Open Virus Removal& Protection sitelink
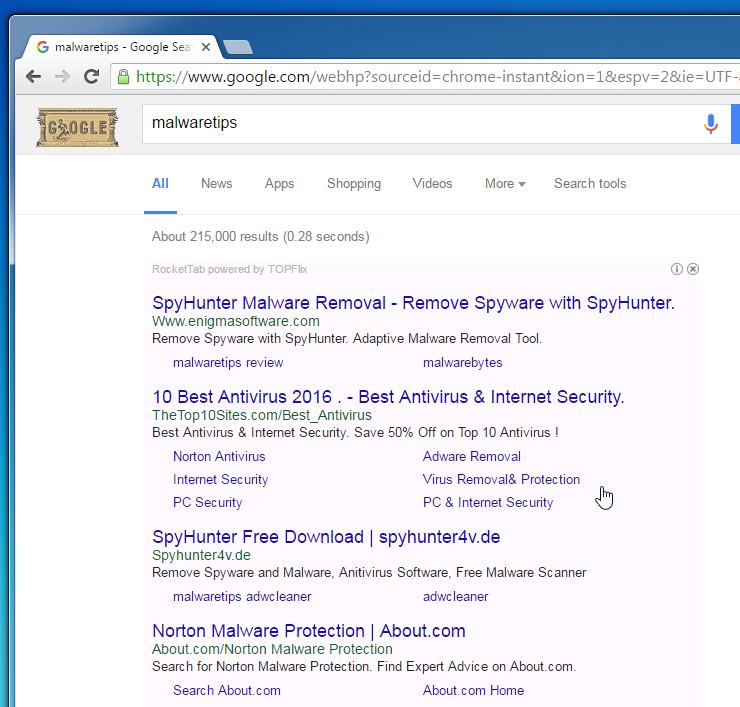The image size is (740, 707). coord(501,480)
